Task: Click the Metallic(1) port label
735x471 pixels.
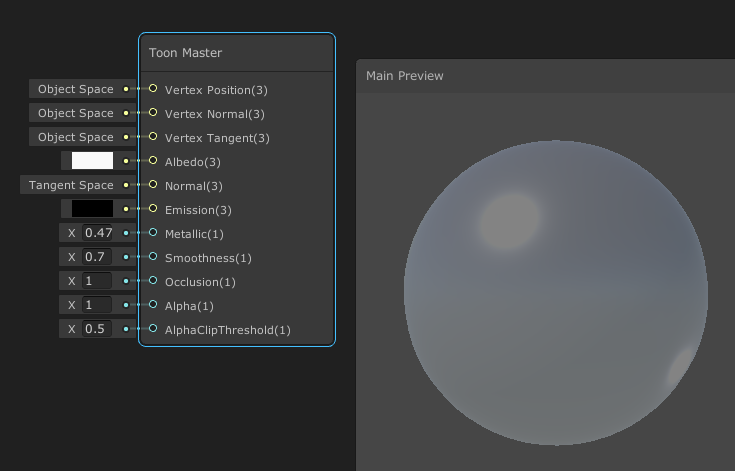Action: (x=194, y=234)
